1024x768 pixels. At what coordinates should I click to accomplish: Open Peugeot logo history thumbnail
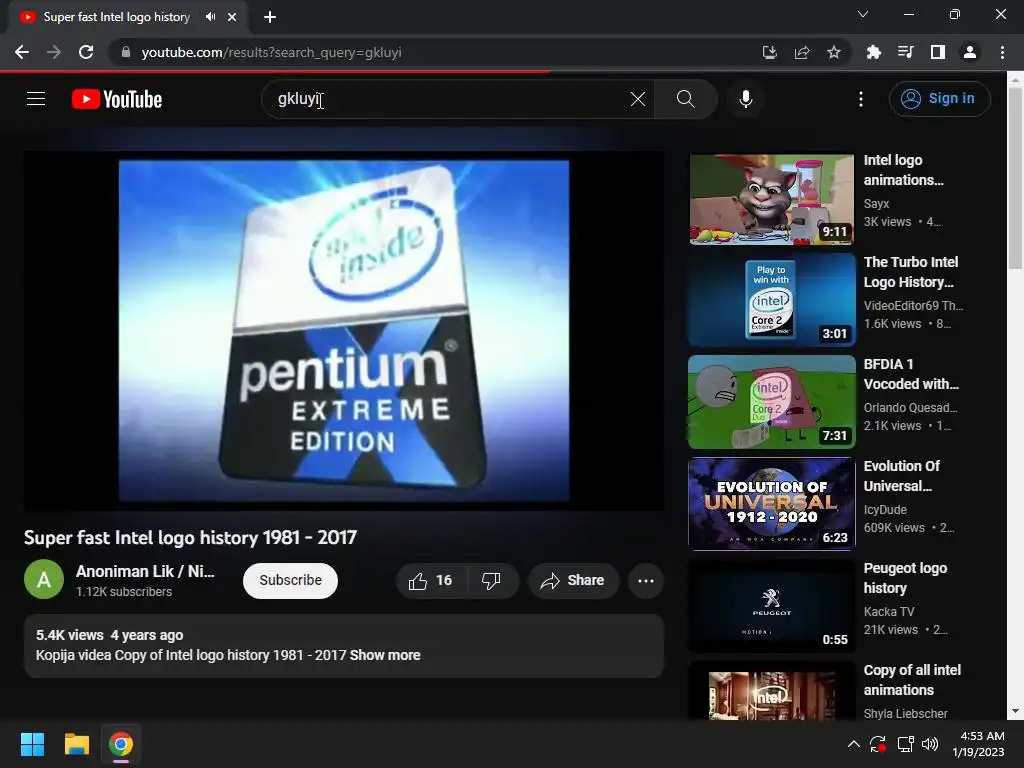[x=771, y=606]
